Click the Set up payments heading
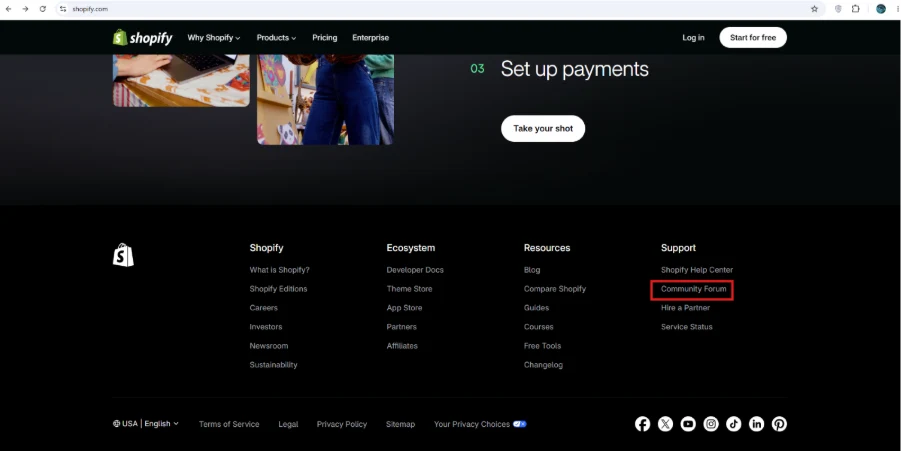901x451 pixels. tap(574, 69)
